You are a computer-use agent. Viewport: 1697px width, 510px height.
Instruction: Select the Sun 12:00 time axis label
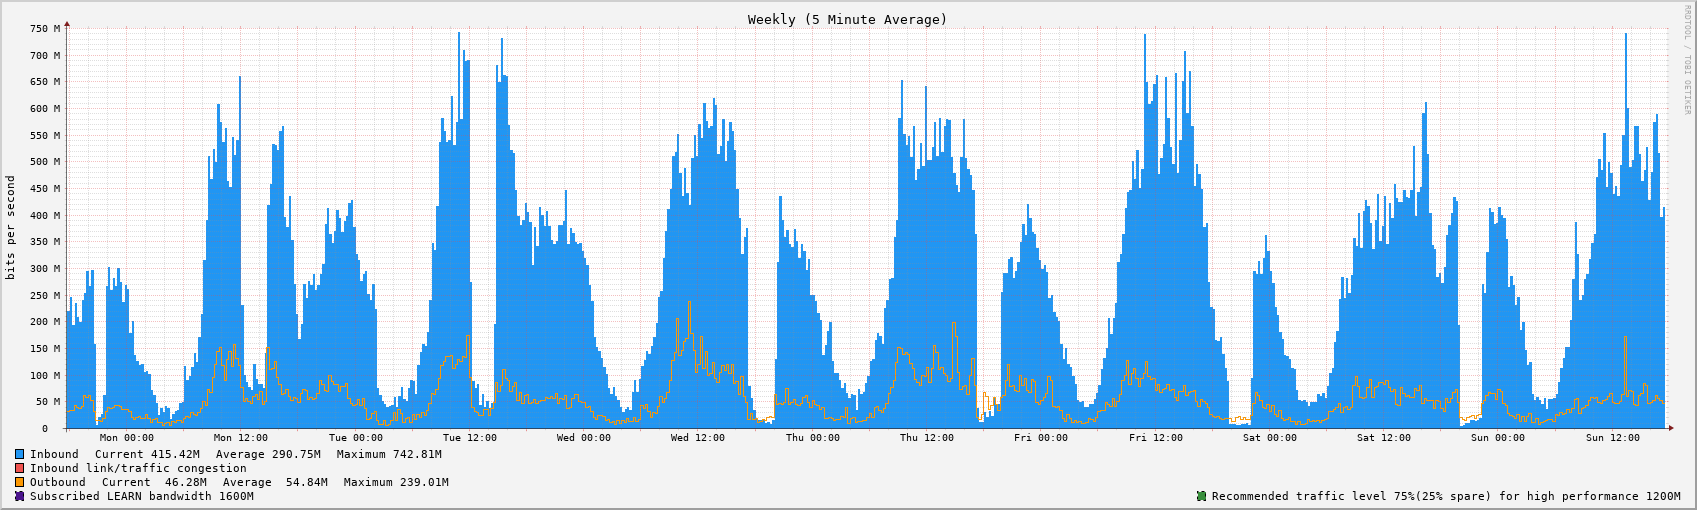tap(1612, 438)
